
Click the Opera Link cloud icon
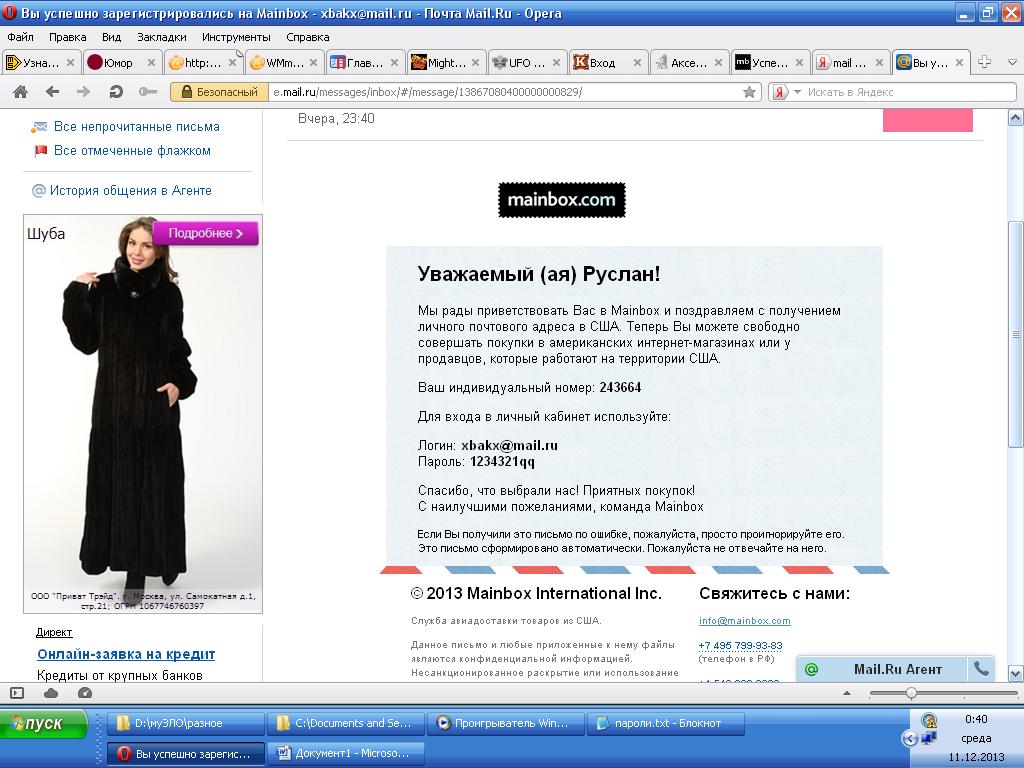point(51,693)
